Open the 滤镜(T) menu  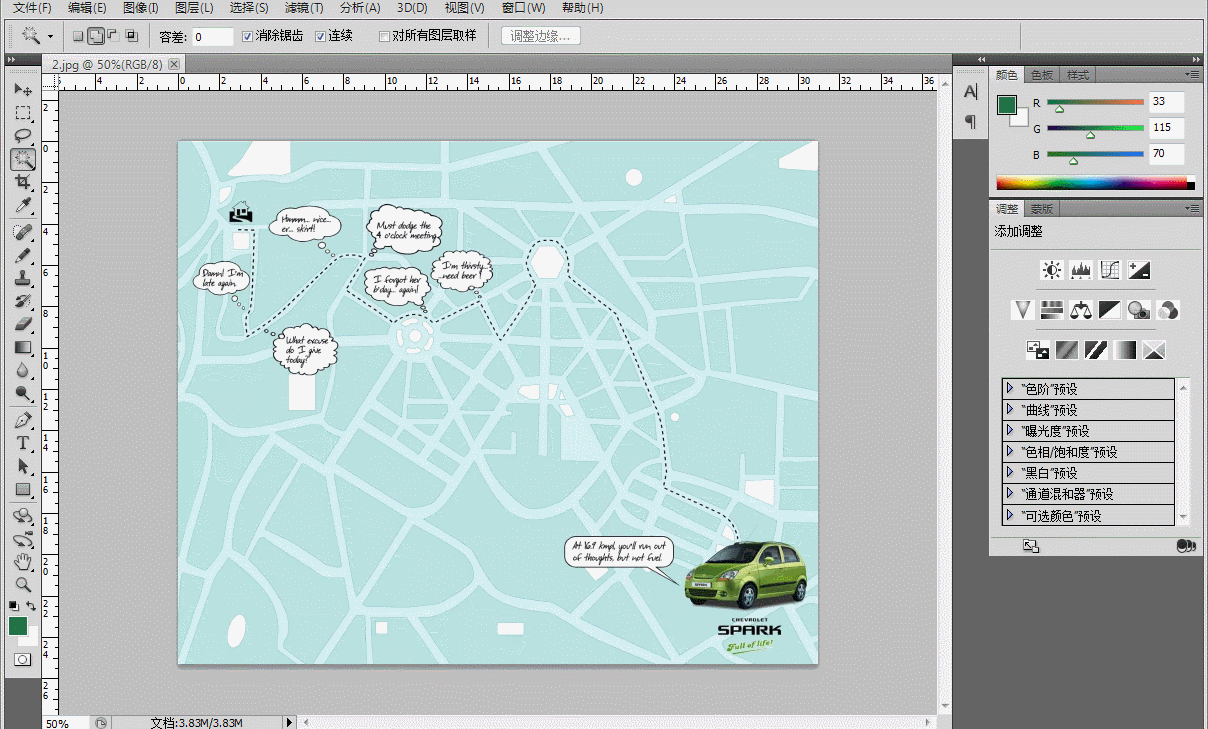point(304,8)
